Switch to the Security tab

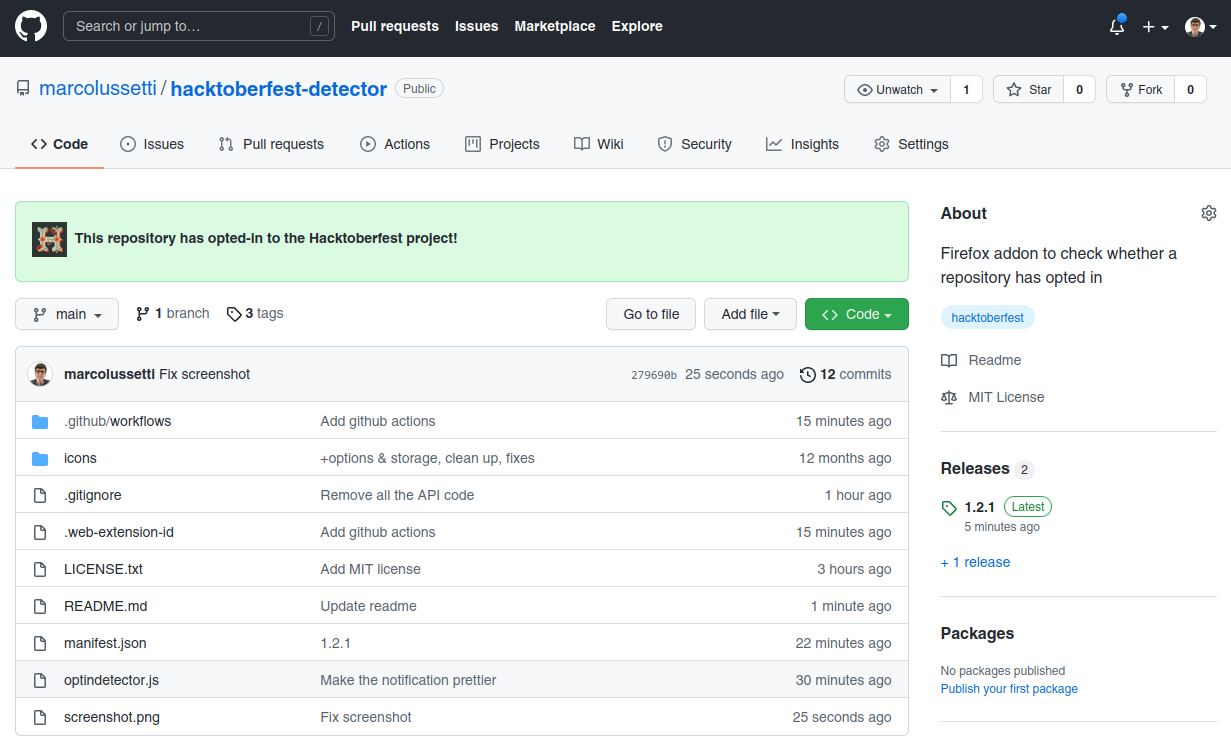694,144
